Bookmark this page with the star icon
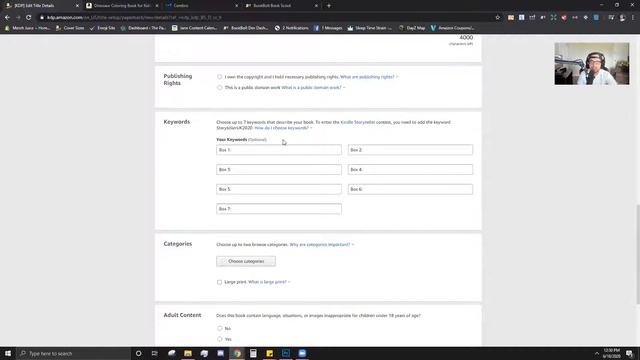This screenshot has height=360, width=640. (498, 18)
